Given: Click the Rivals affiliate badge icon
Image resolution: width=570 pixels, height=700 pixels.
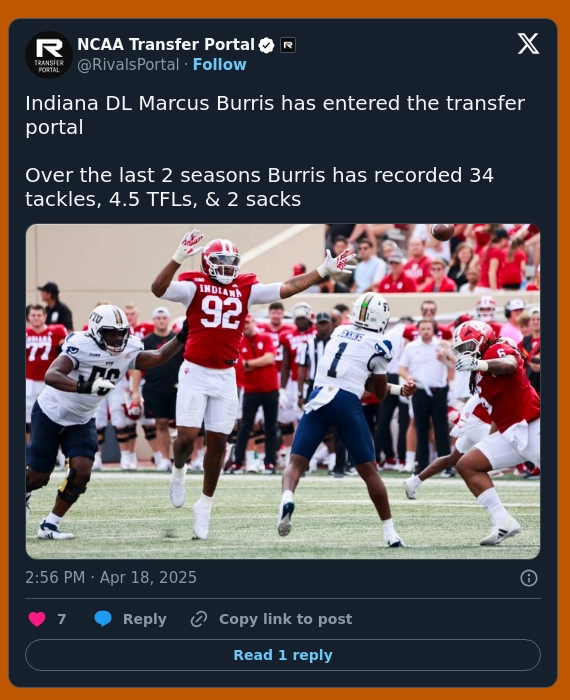Looking at the screenshot, I should click(x=287, y=45).
